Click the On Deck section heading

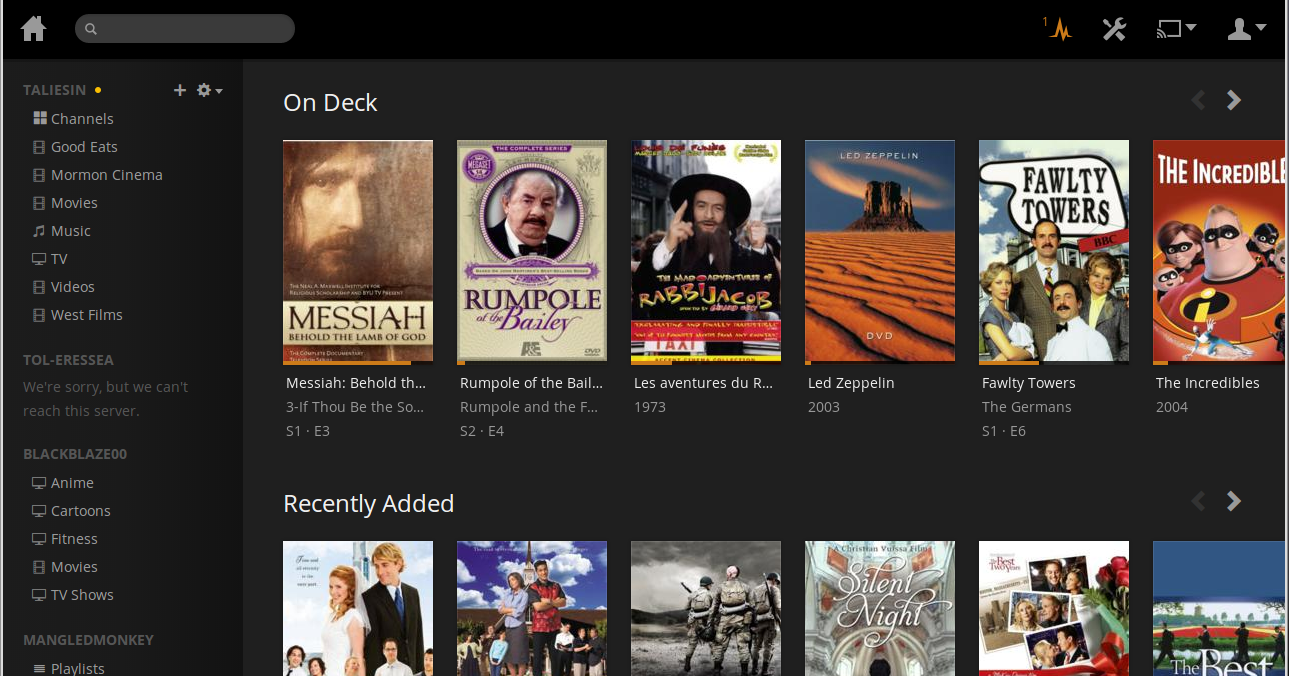(x=330, y=102)
